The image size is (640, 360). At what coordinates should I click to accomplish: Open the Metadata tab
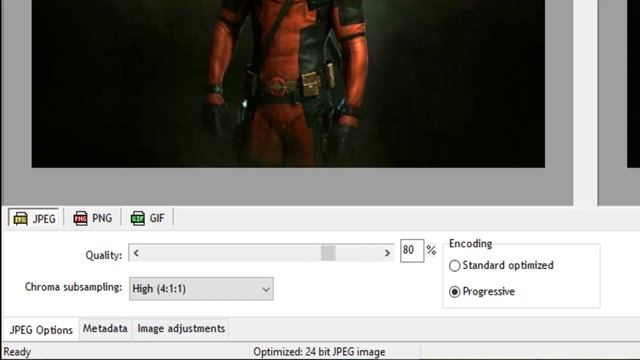click(x=105, y=329)
